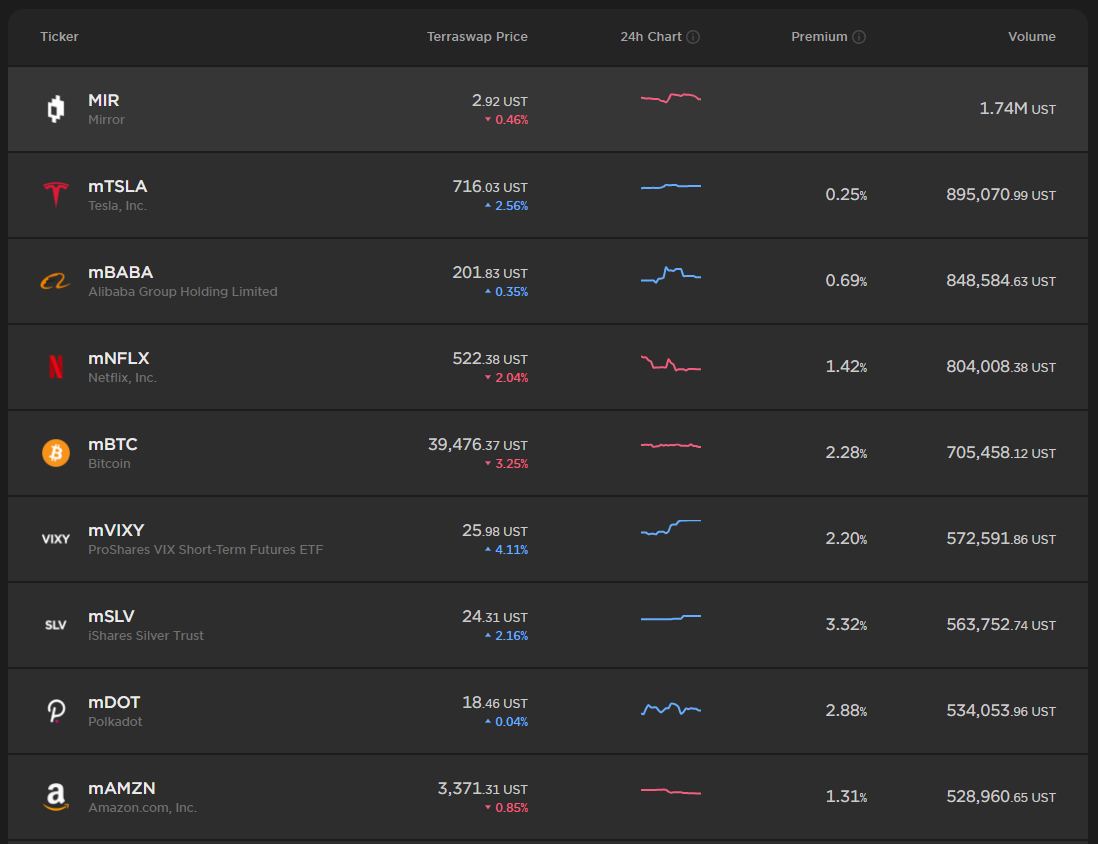This screenshot has width=1098, height=844.
Task: Sort by Volume column header
Action: coord(1031,36)
